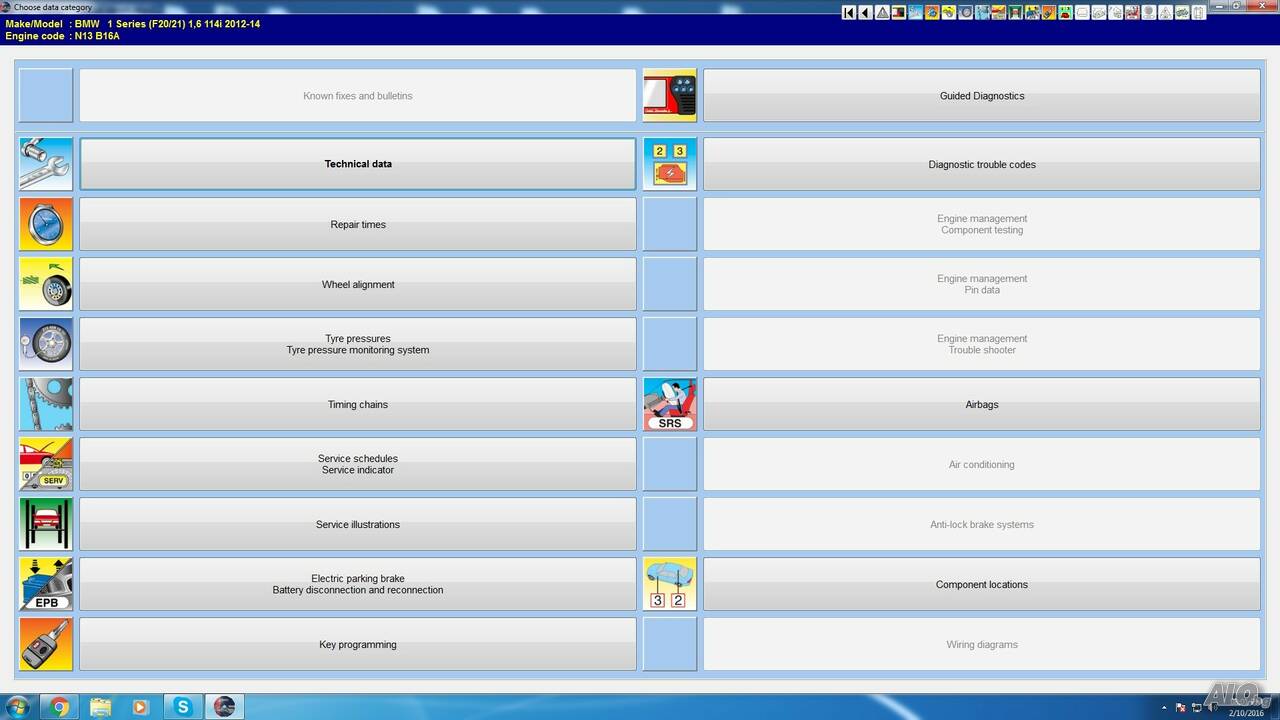Click the greyed Anti-lock brake systems button
1280x720 pixels.
(x=982, y=524)
